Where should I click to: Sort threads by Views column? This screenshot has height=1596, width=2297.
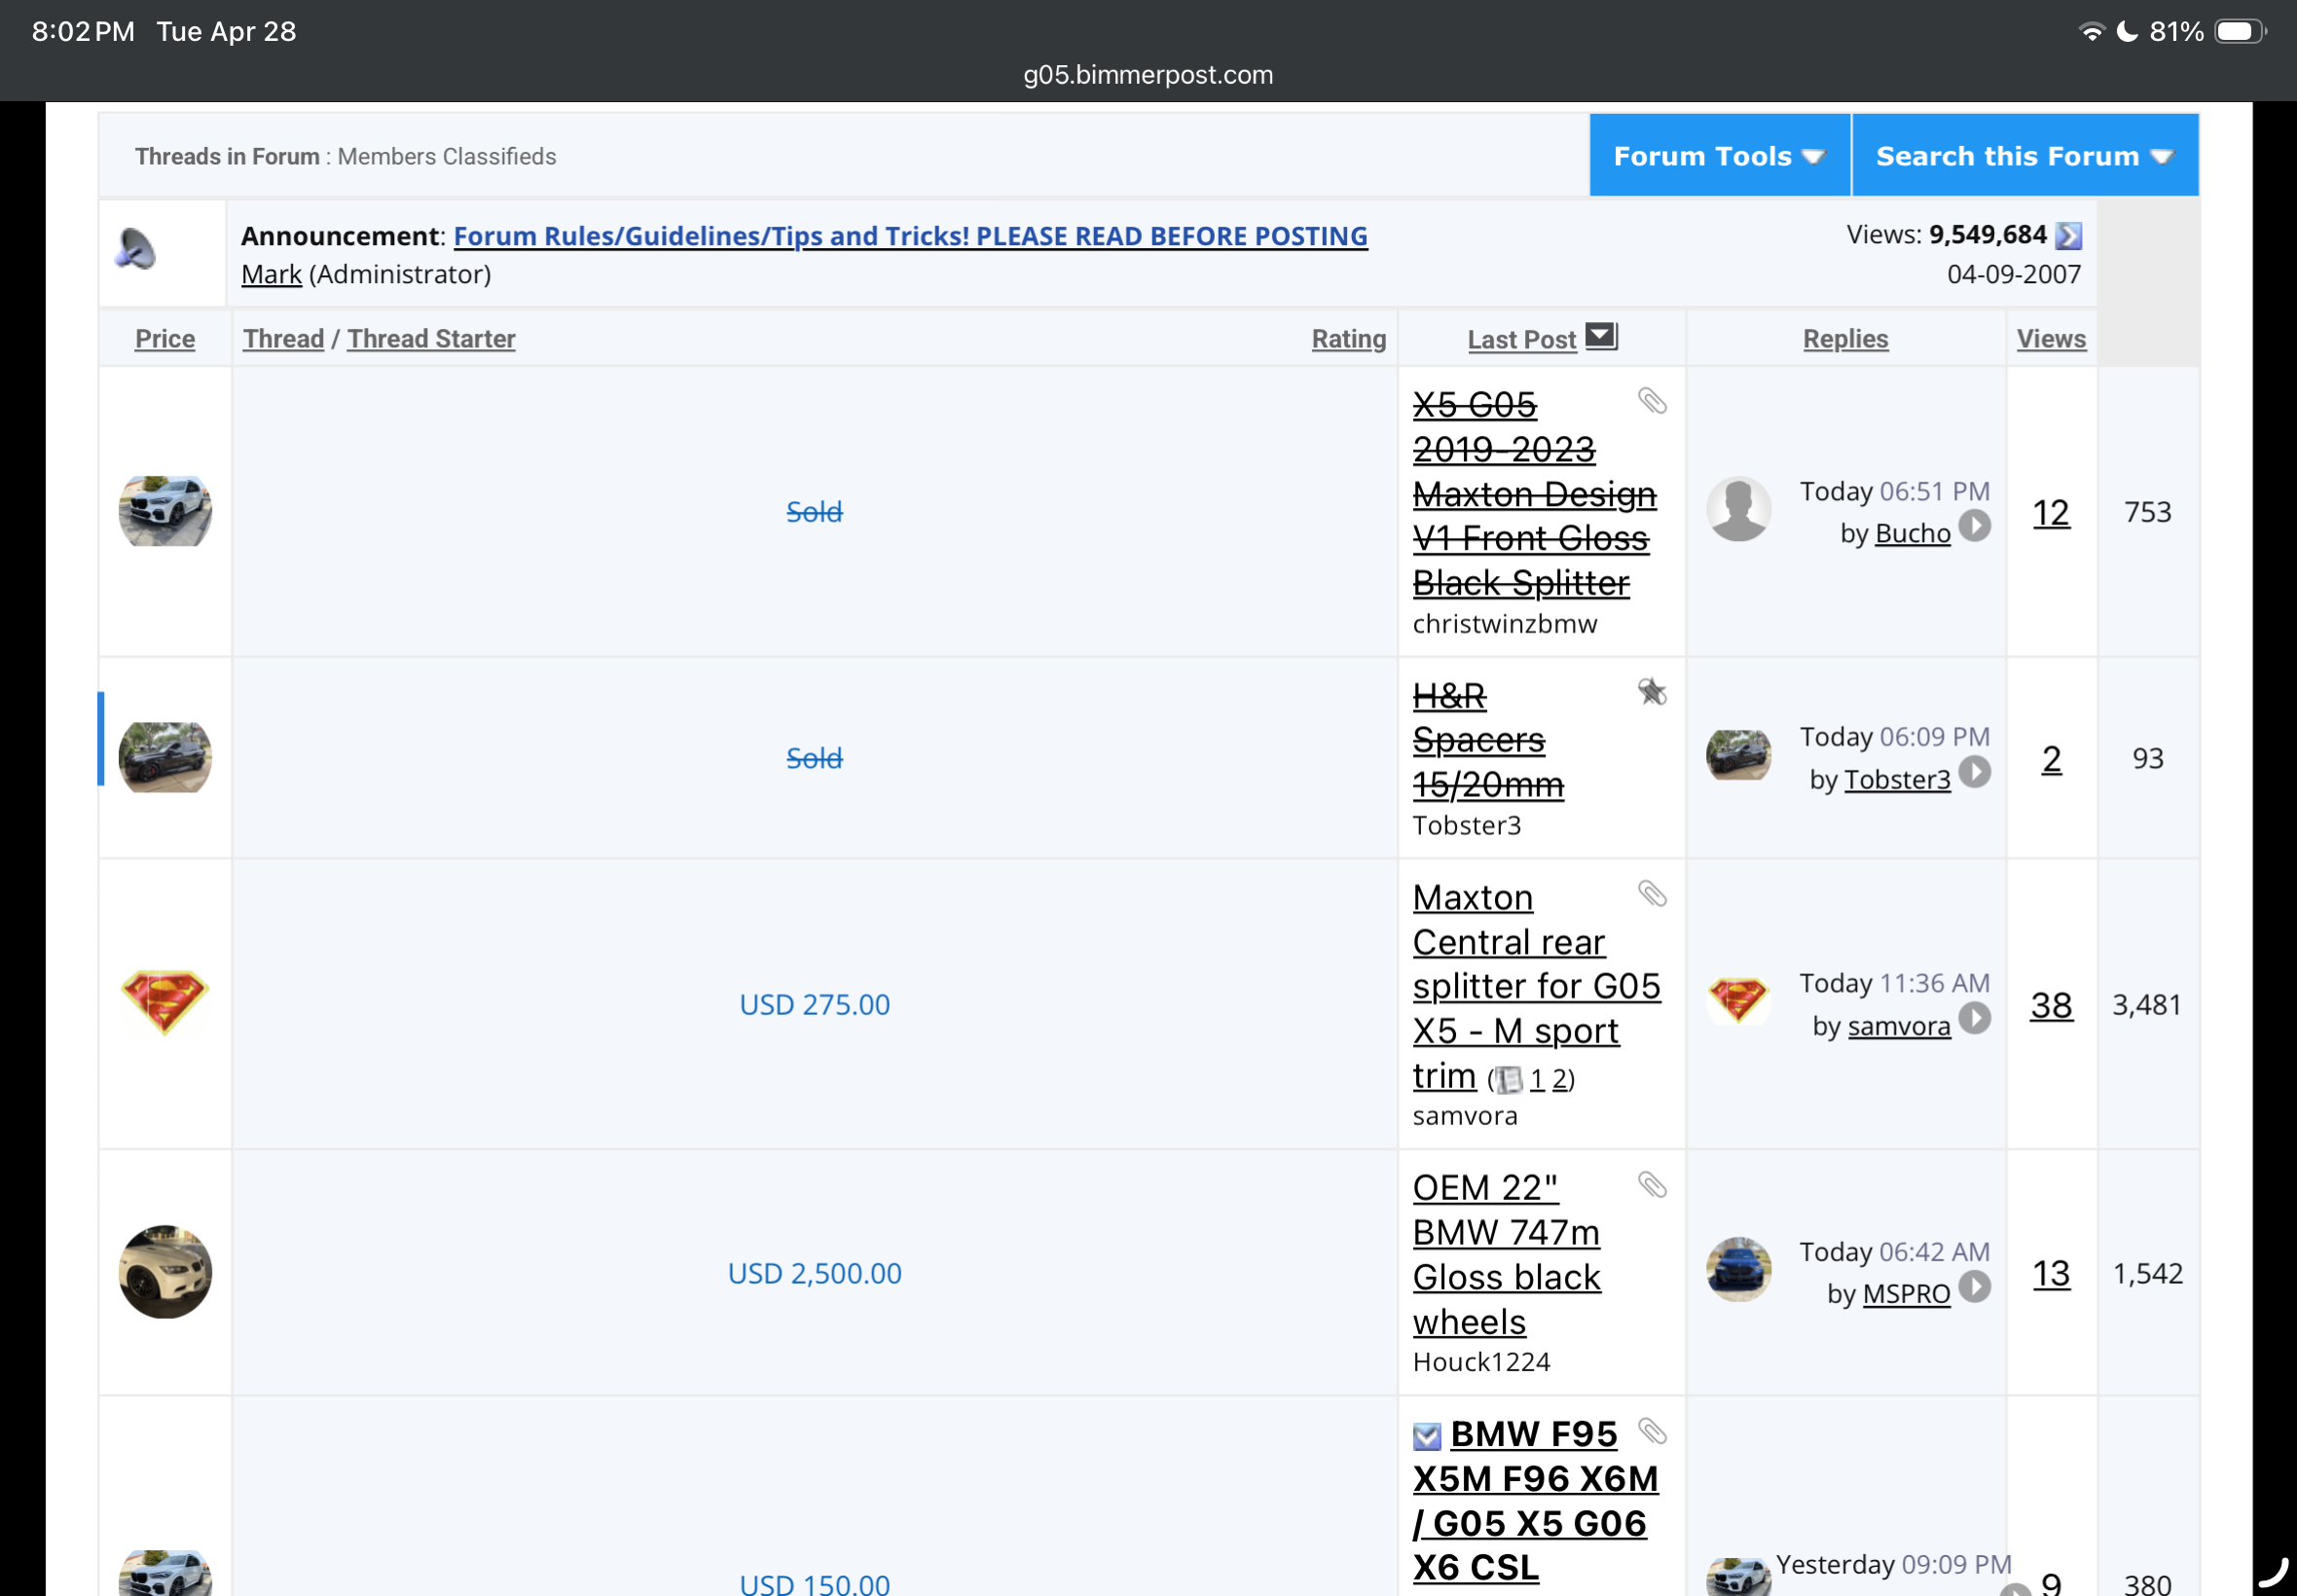tap(2050, 339)
